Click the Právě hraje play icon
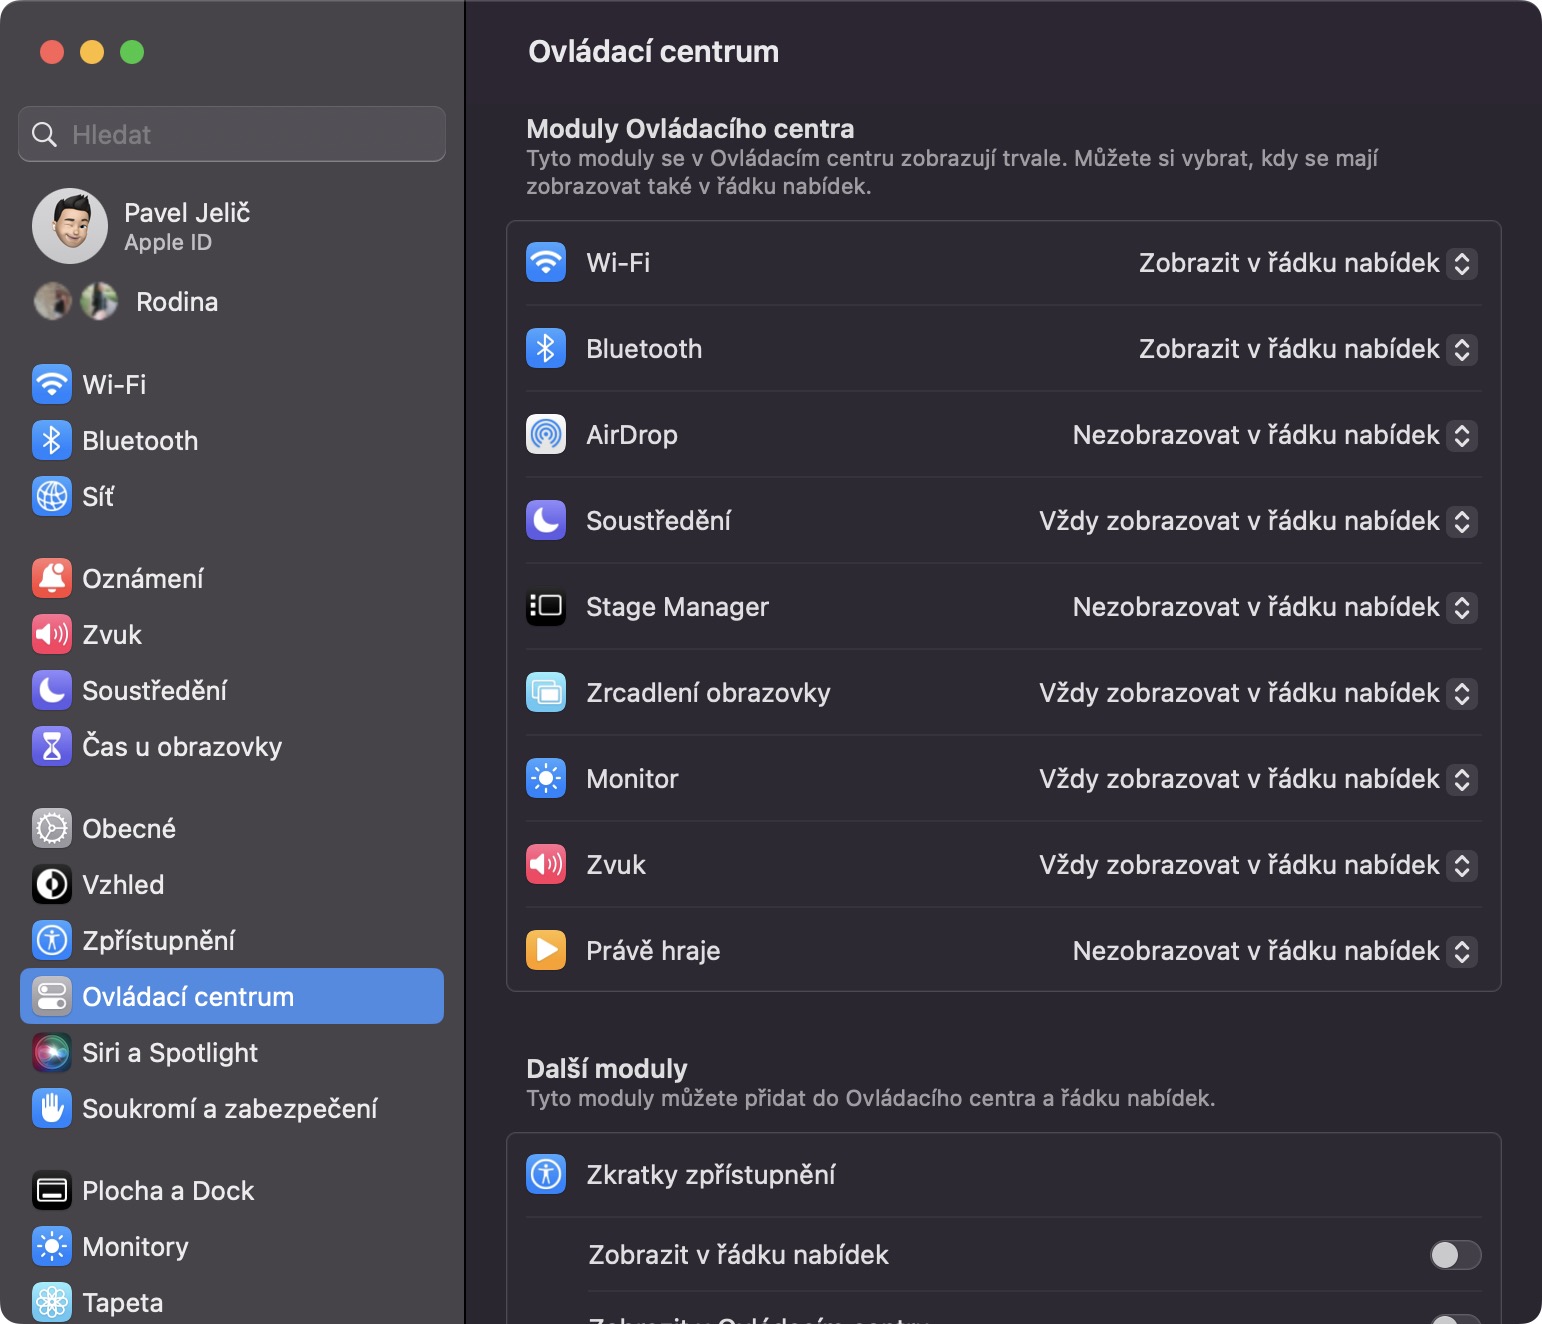The width and height of the screenshot is (1542, 1324). 546,950
